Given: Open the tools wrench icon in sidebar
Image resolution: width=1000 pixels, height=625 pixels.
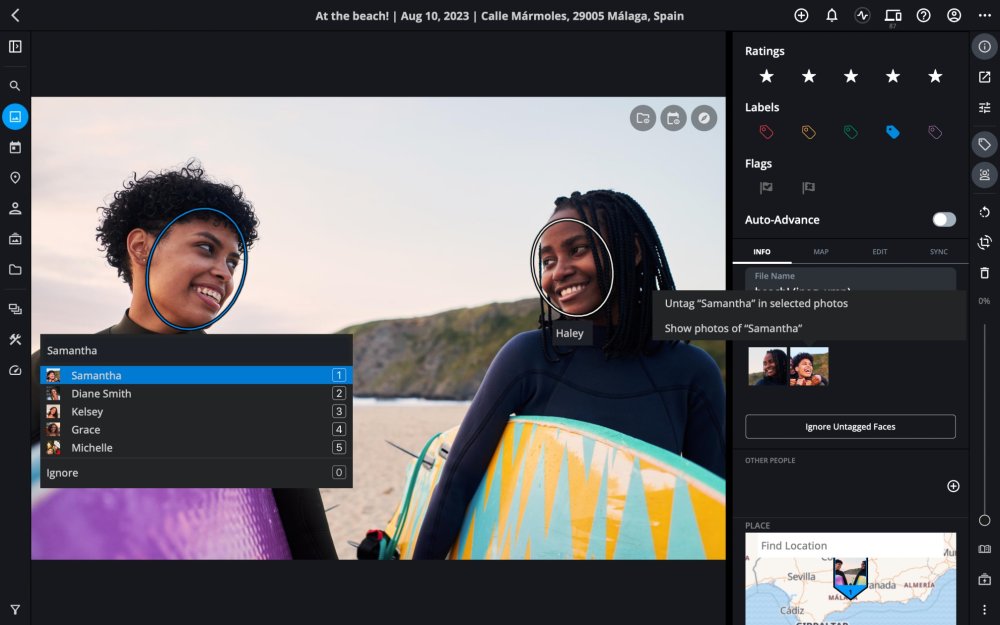Looking at the screenshot, I should pyautogui.click(x=15, y=339).
